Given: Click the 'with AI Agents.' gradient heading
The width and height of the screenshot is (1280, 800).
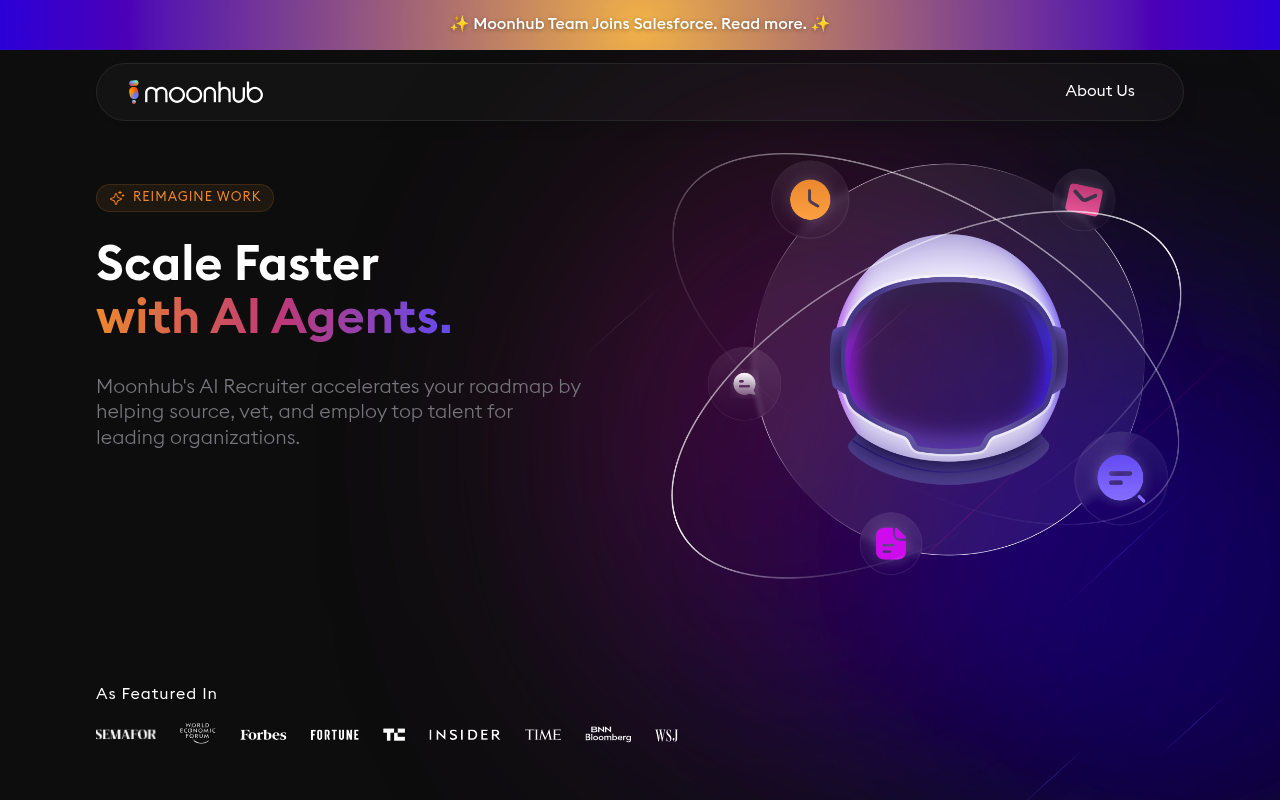Looking at the screenshot, I should (x=274, y=318).
